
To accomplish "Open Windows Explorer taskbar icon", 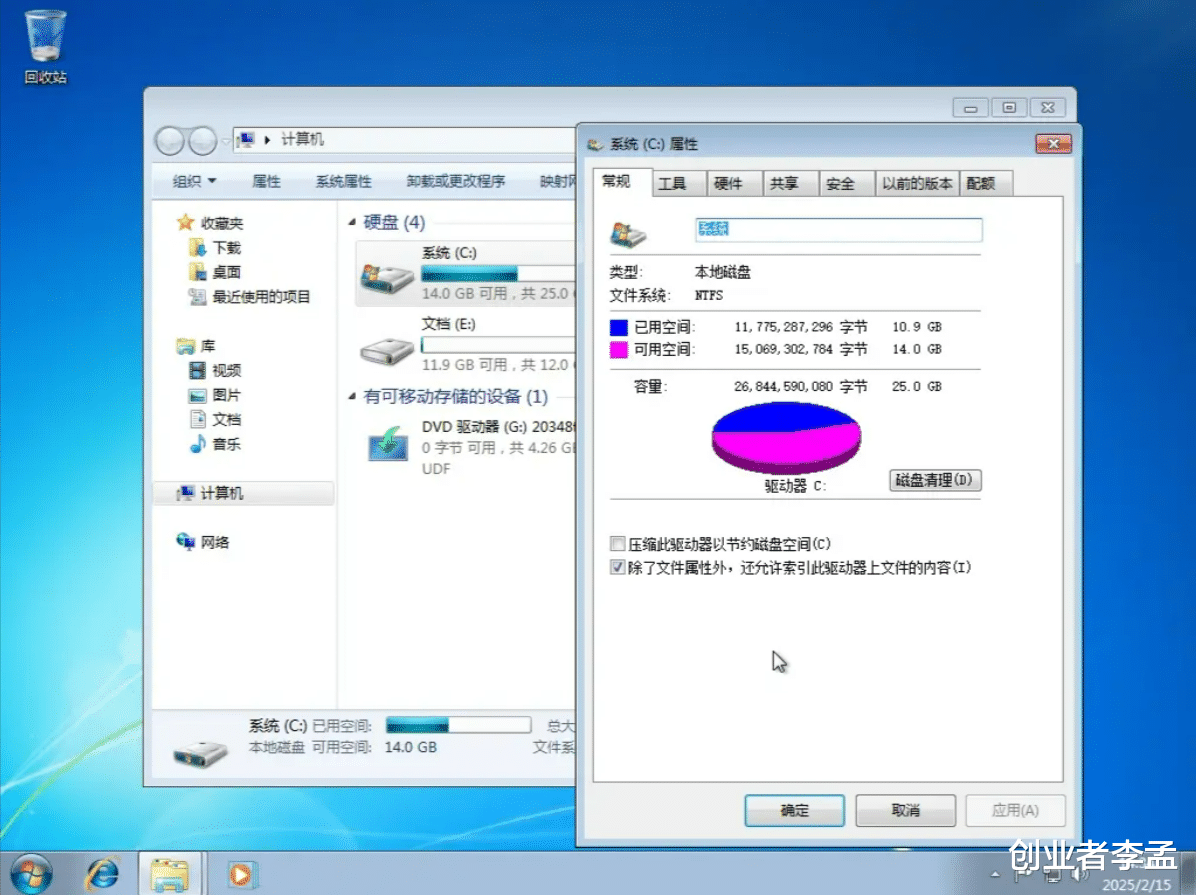I will pyautogui.click(x=169, y=875).
